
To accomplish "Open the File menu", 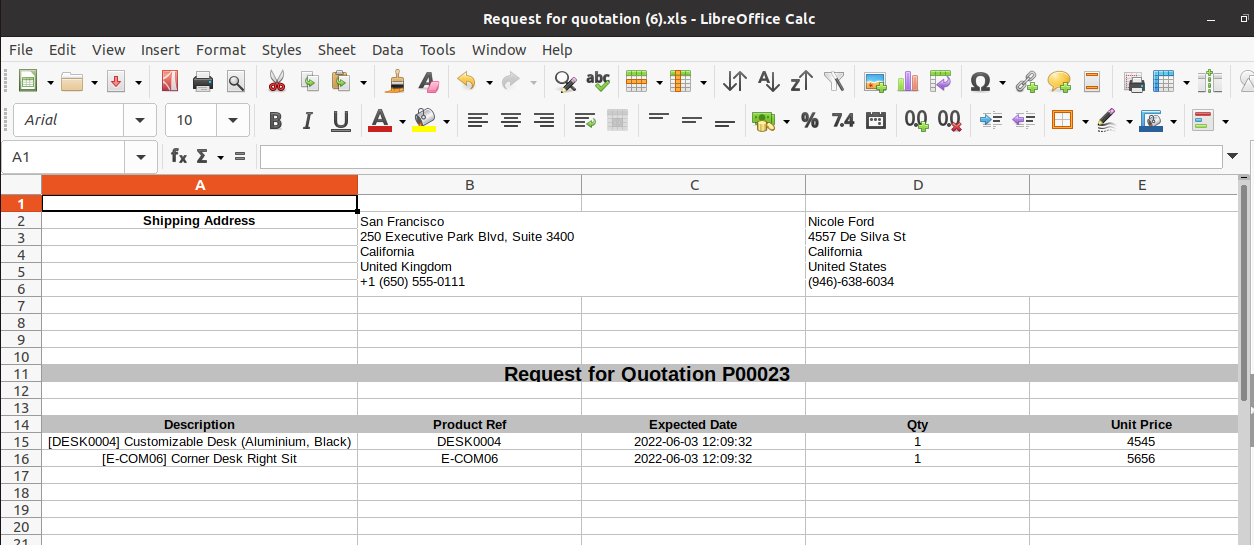I will (21, 49).
